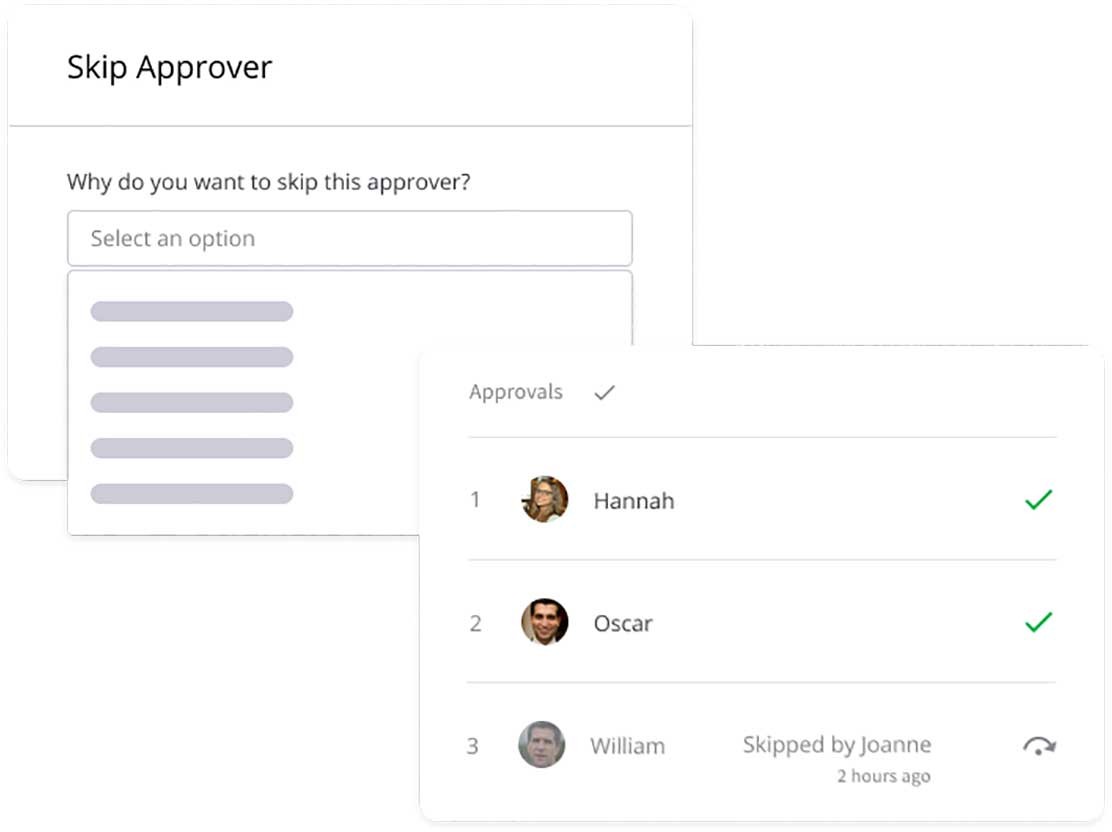Click the skip arrow icon for William

tap(1040, 745)
